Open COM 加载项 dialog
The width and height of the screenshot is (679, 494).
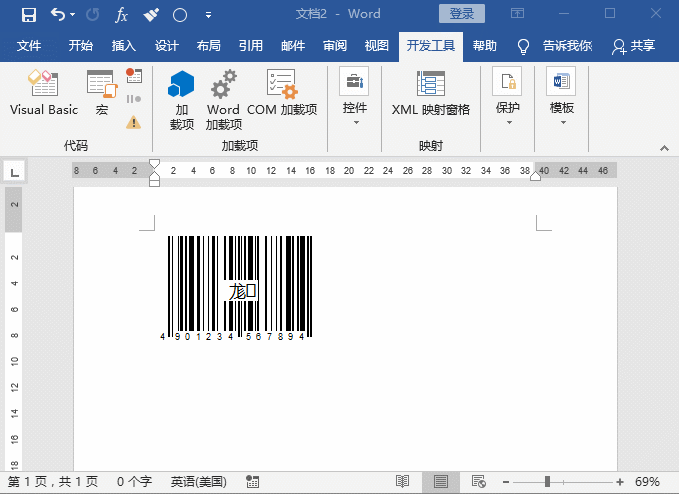coord(282,93)
